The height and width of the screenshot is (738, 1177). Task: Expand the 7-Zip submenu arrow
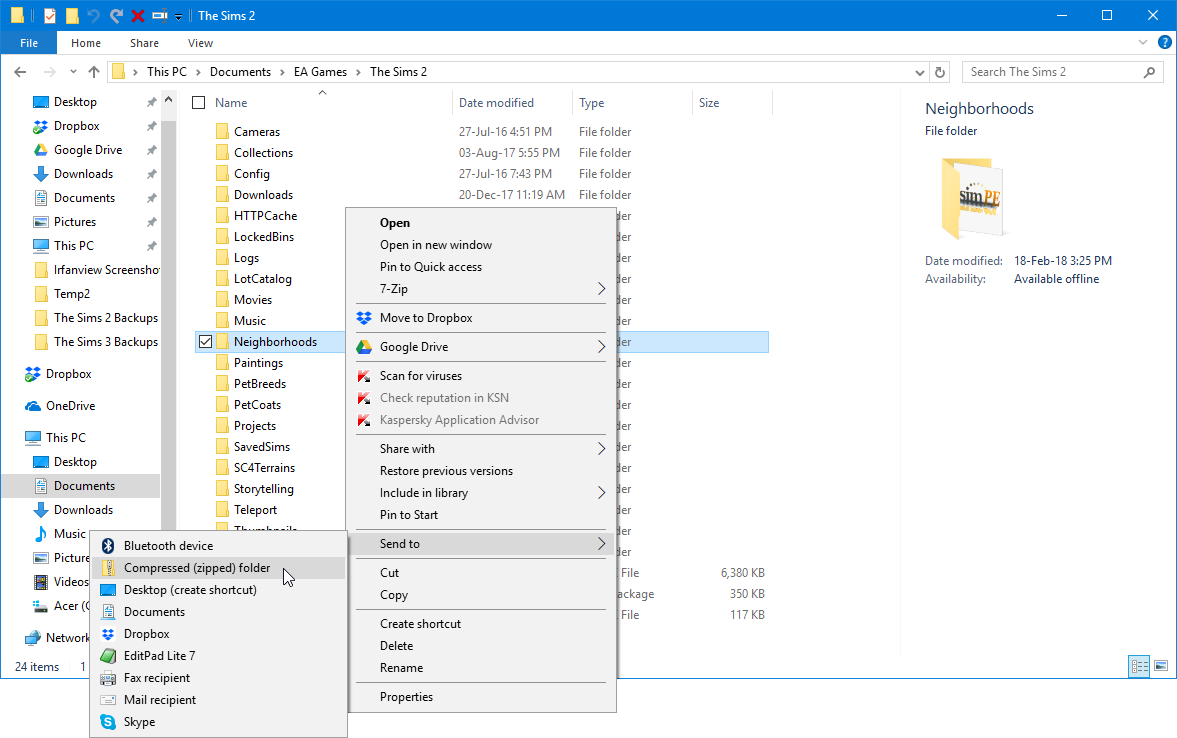tap(601, 289)
